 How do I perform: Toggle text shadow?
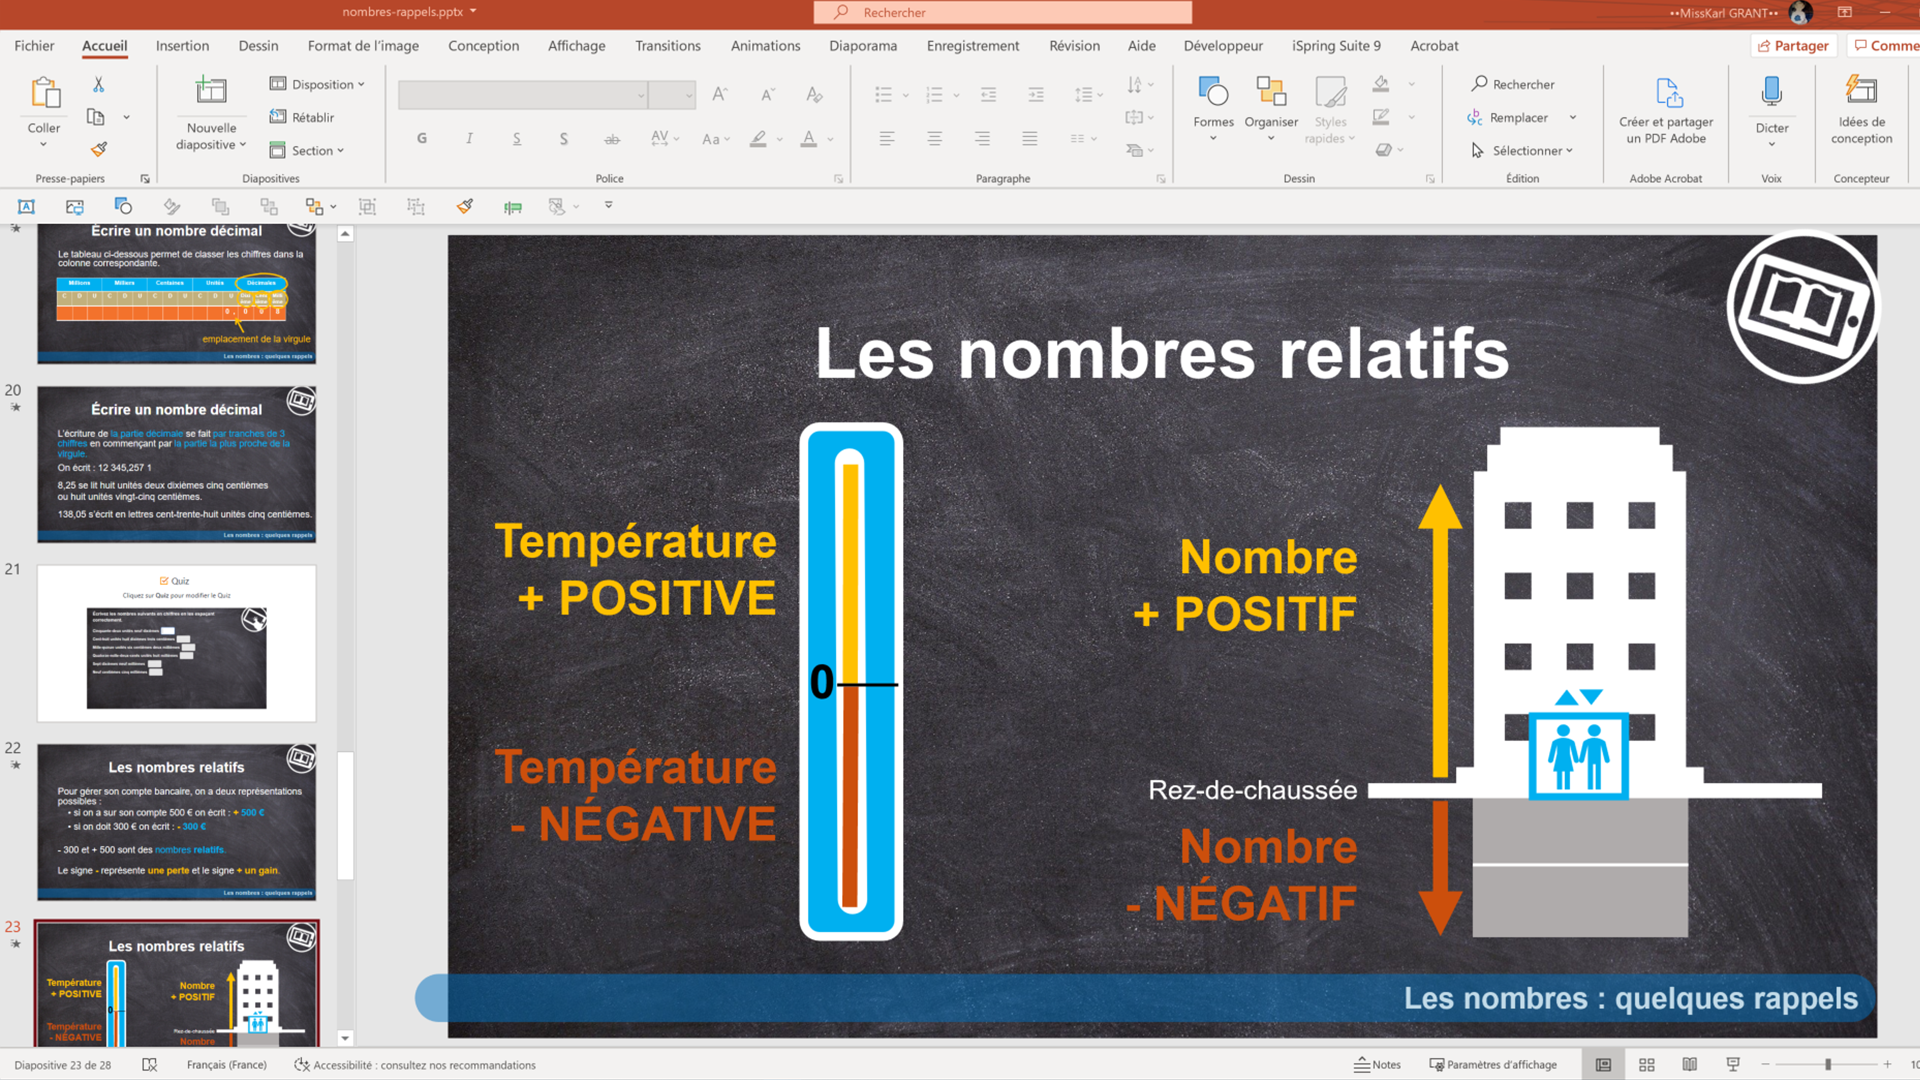point(564,138)
